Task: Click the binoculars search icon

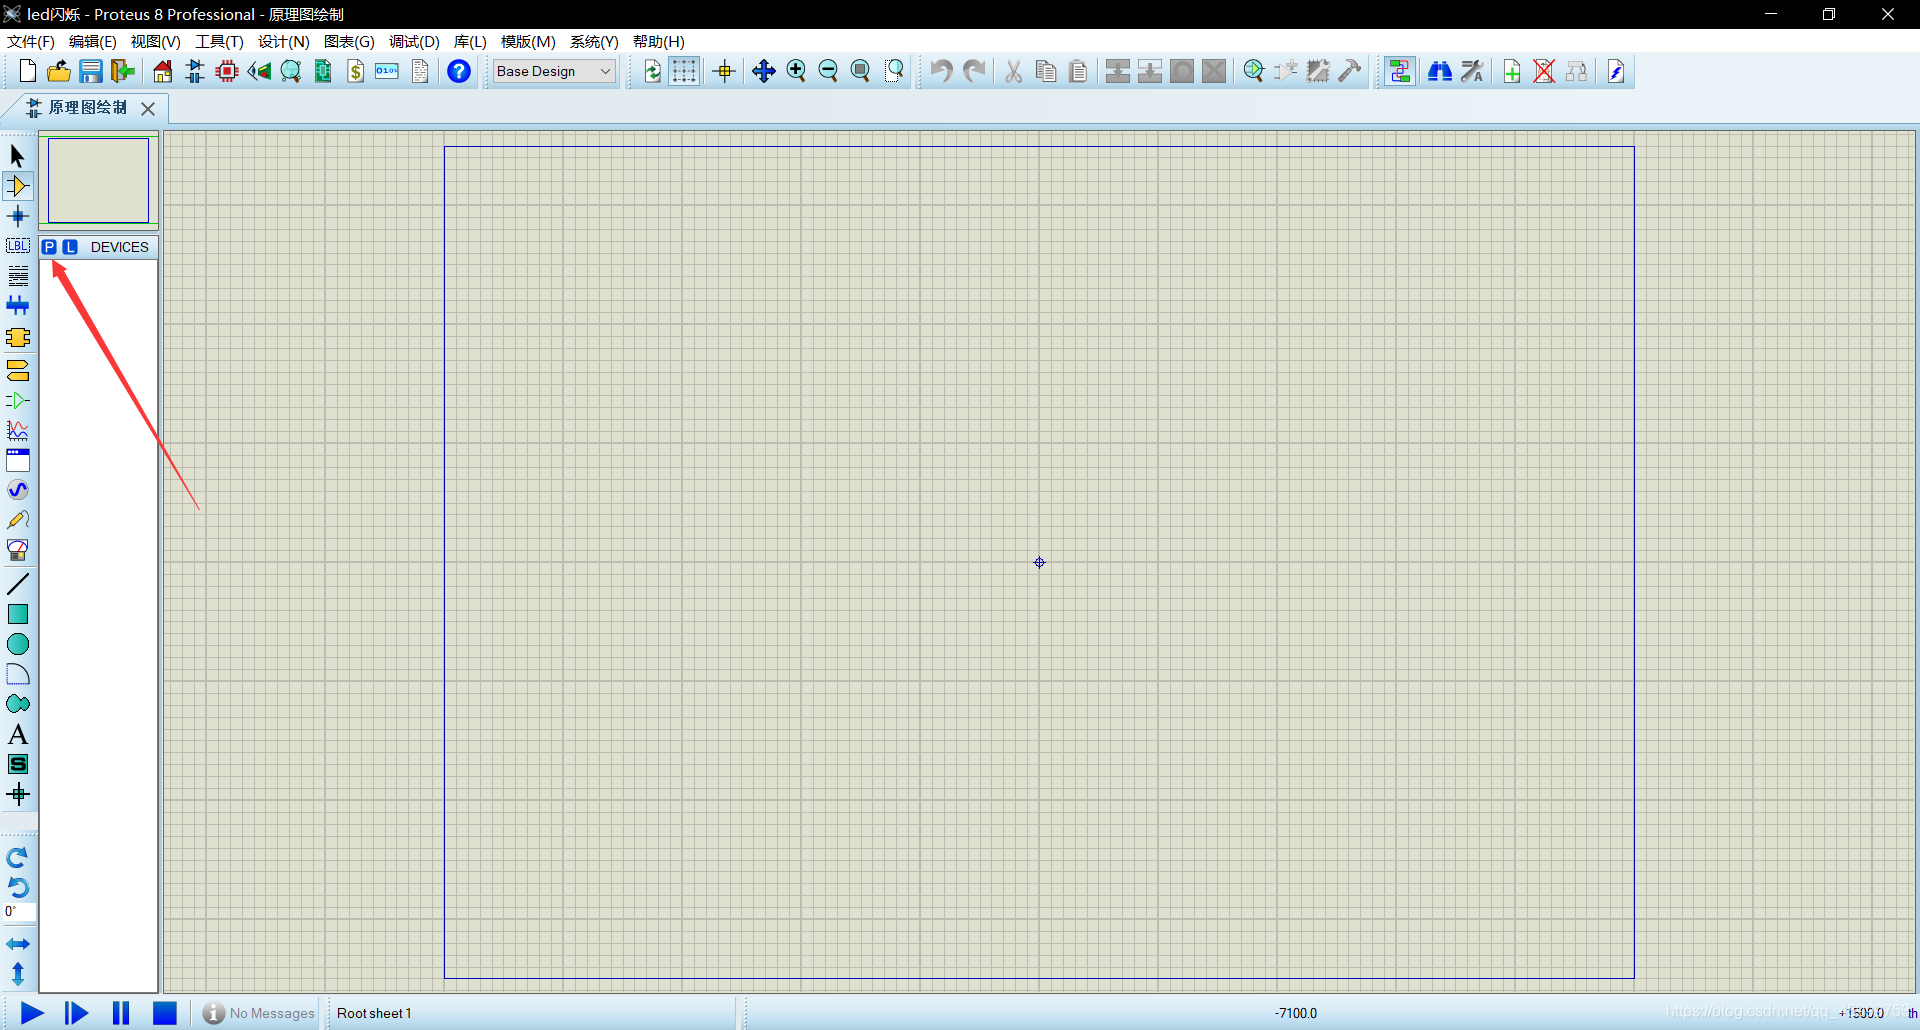Action: (1440, 71)
